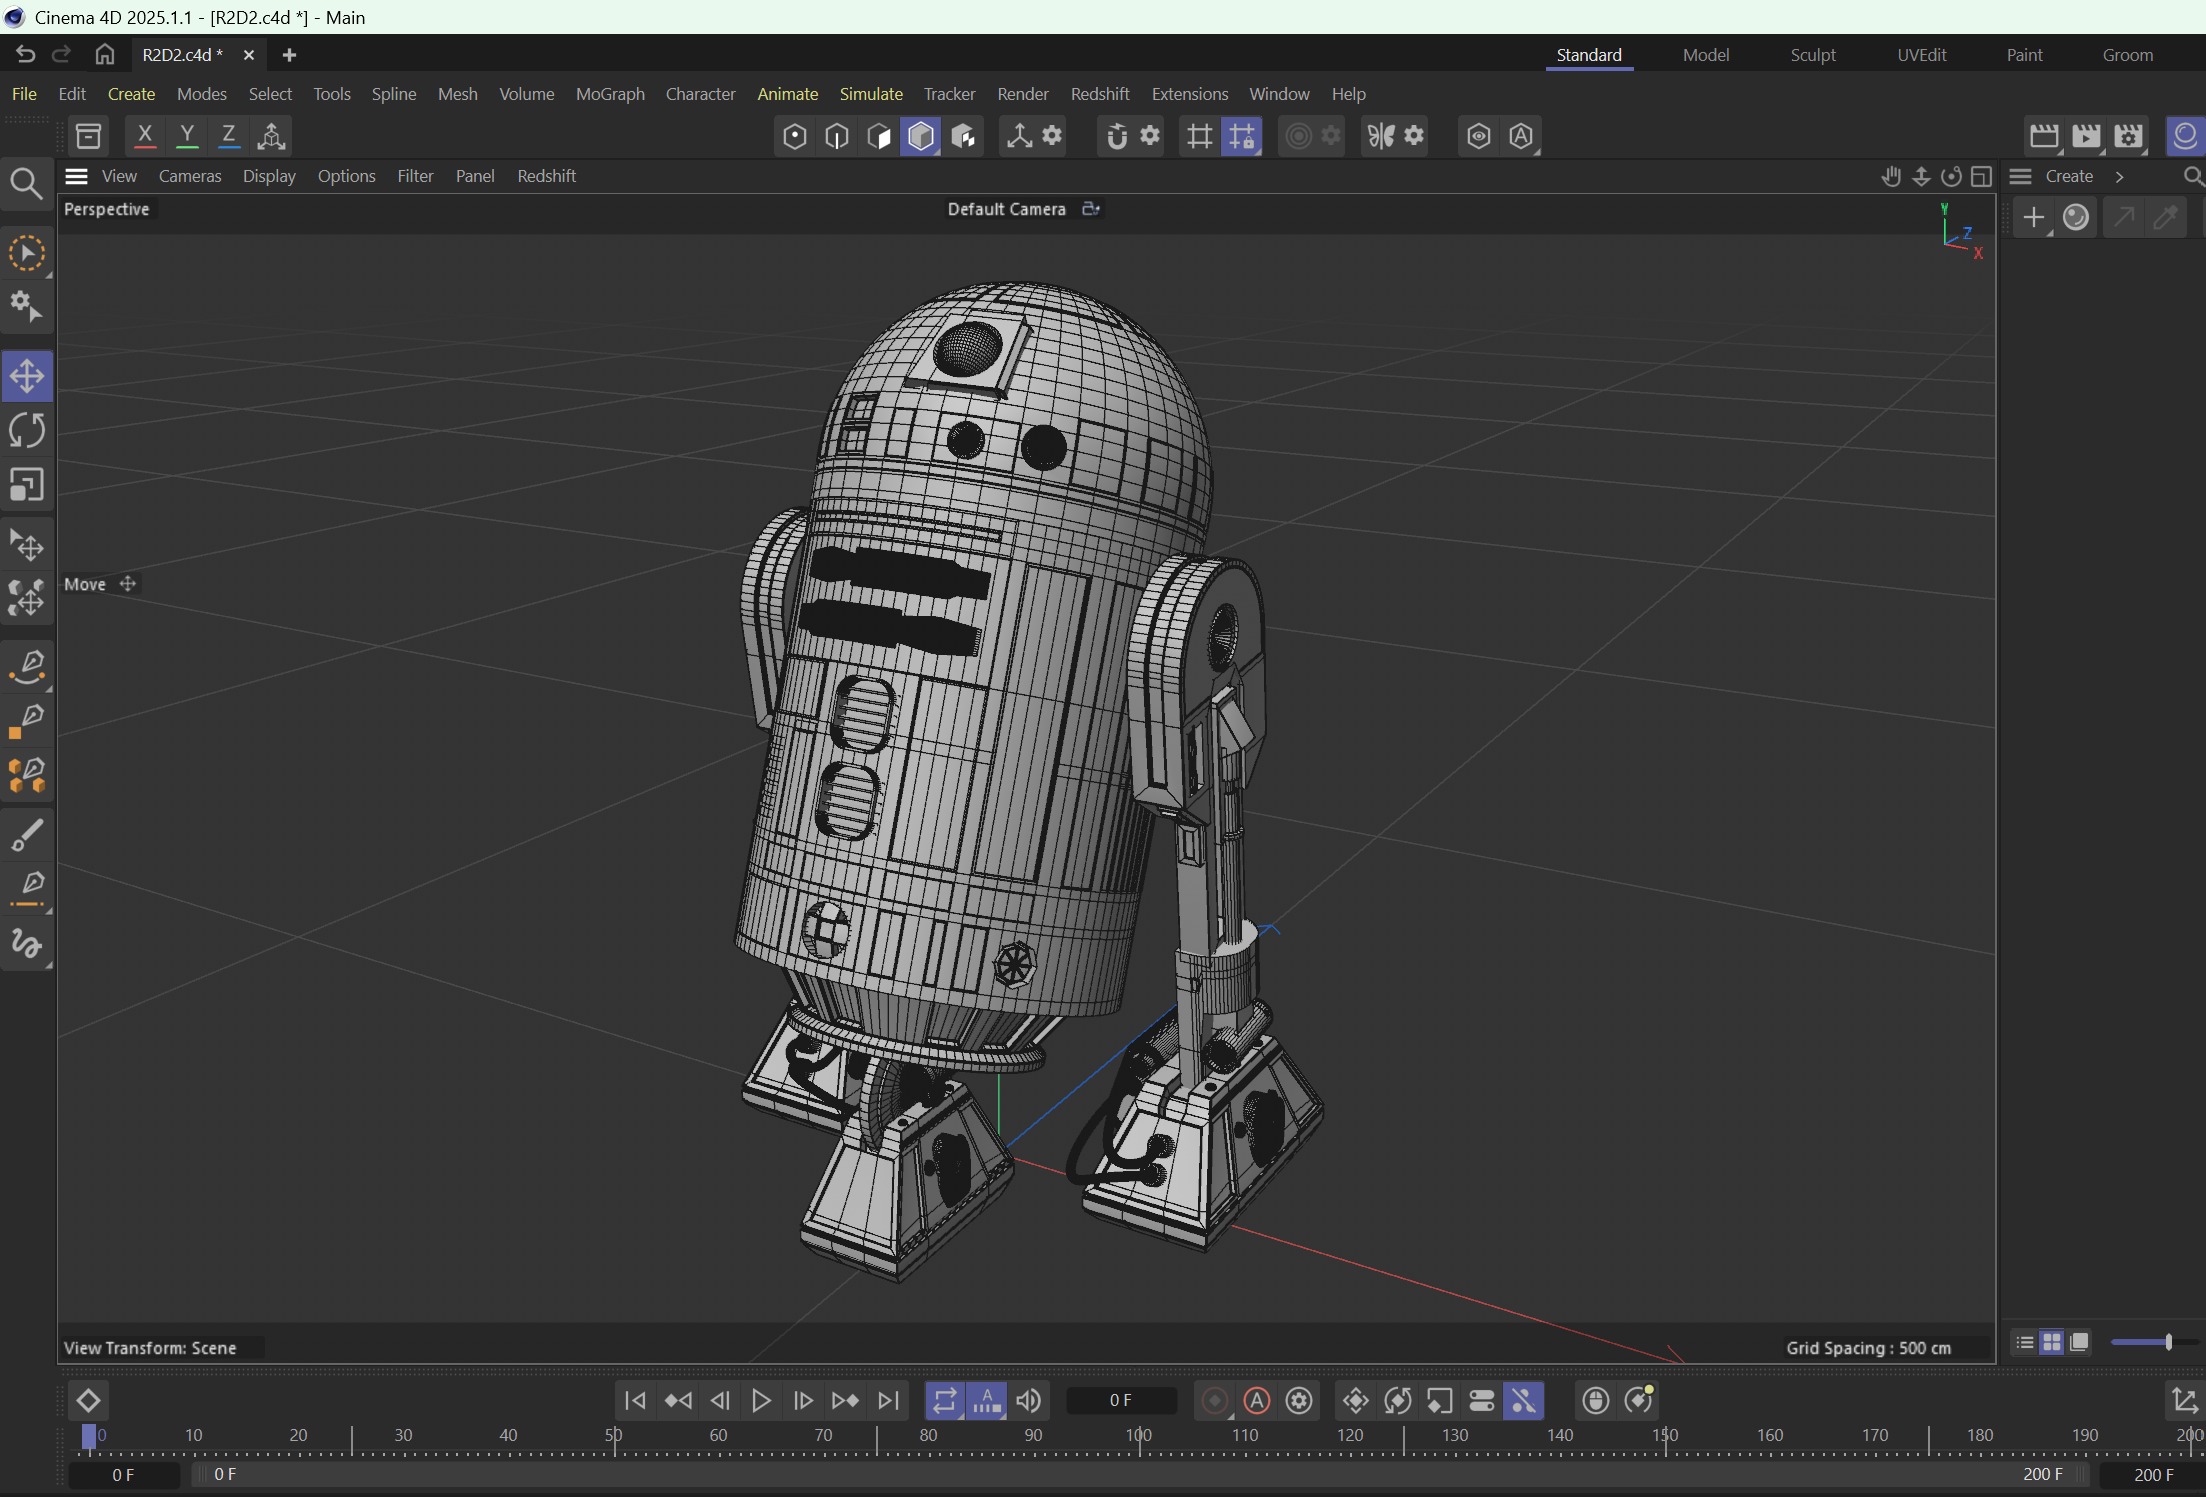Click the current frame 0 F field
Image resolution: width=2206 pixels, height=1497 pixels.
pyautogui.click(x=1121, y=1400)
